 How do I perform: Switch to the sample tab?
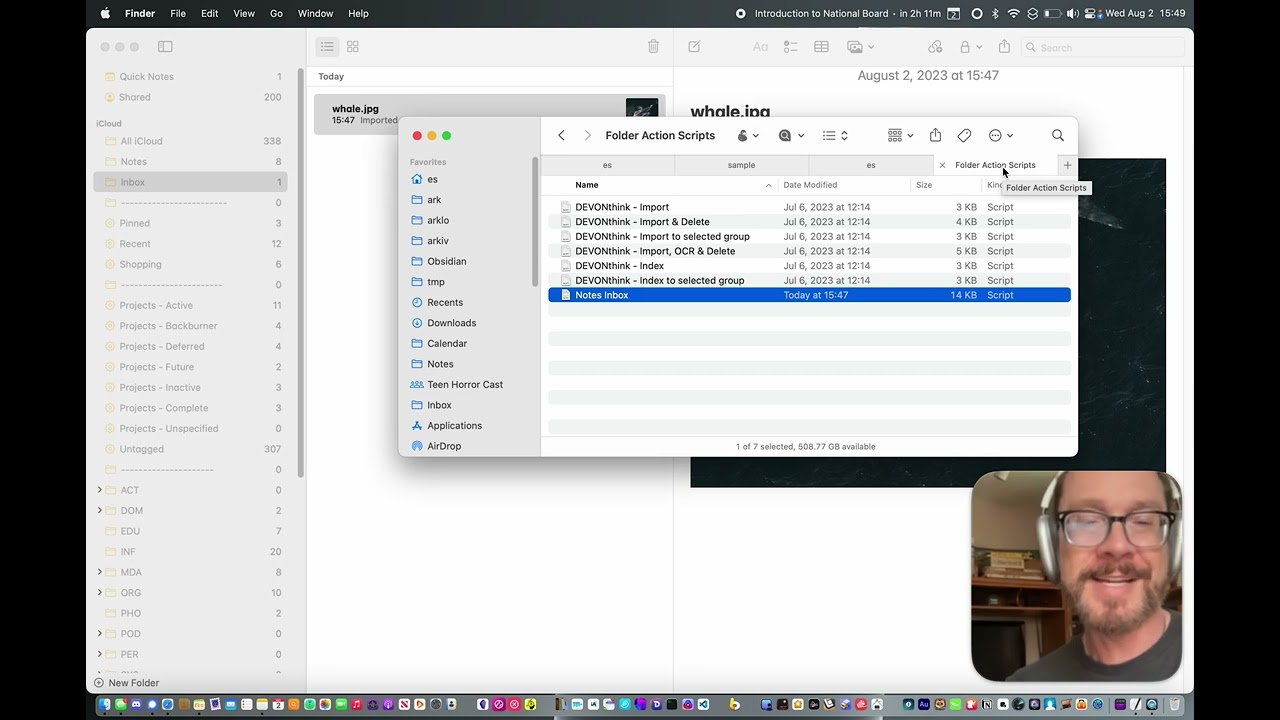(741, 165)
